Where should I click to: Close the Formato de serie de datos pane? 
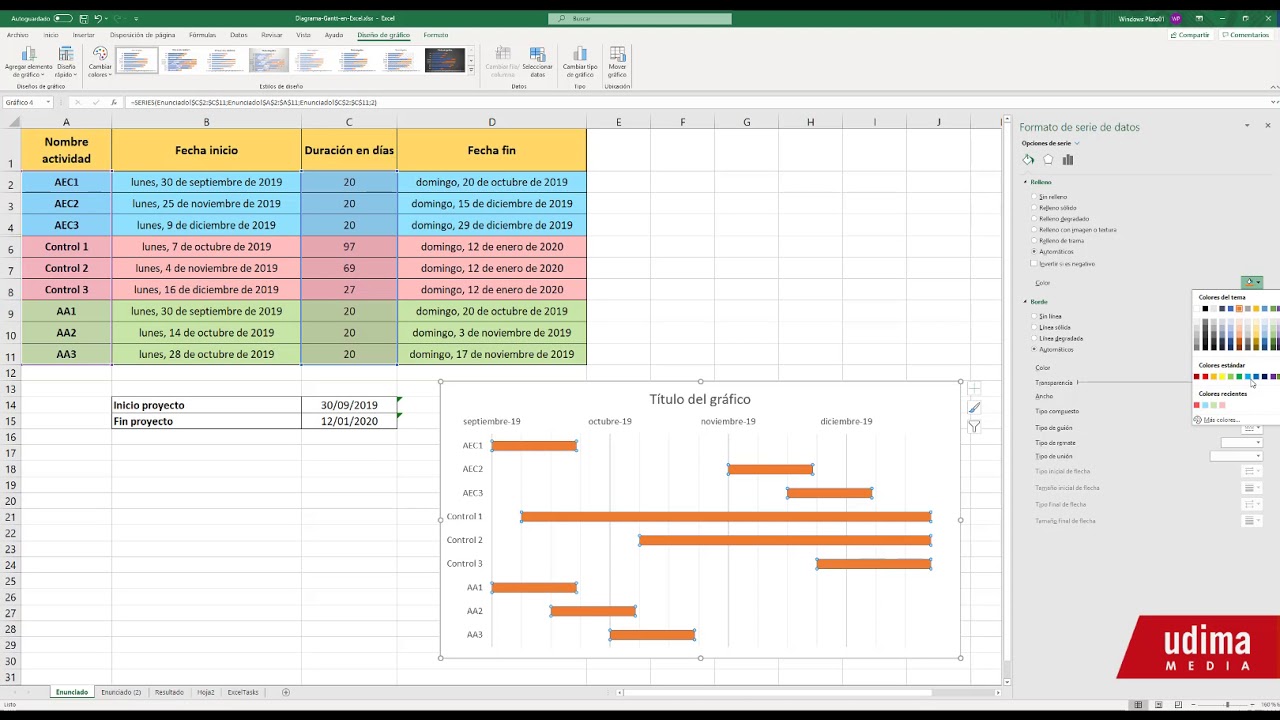click(1268, 126)
